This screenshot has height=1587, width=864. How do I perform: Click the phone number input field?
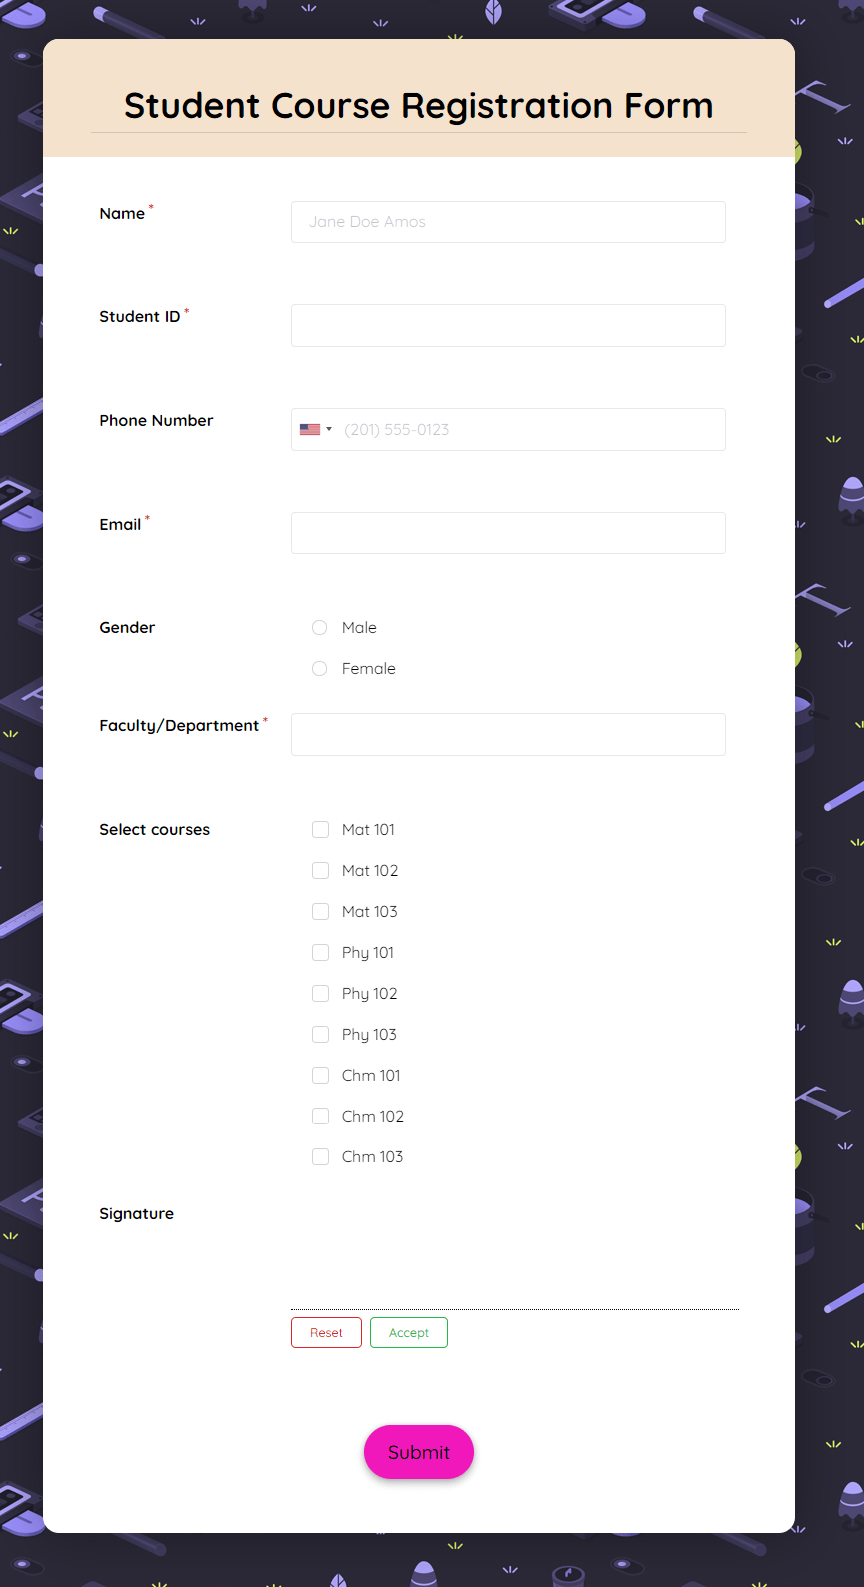(530, 430)
